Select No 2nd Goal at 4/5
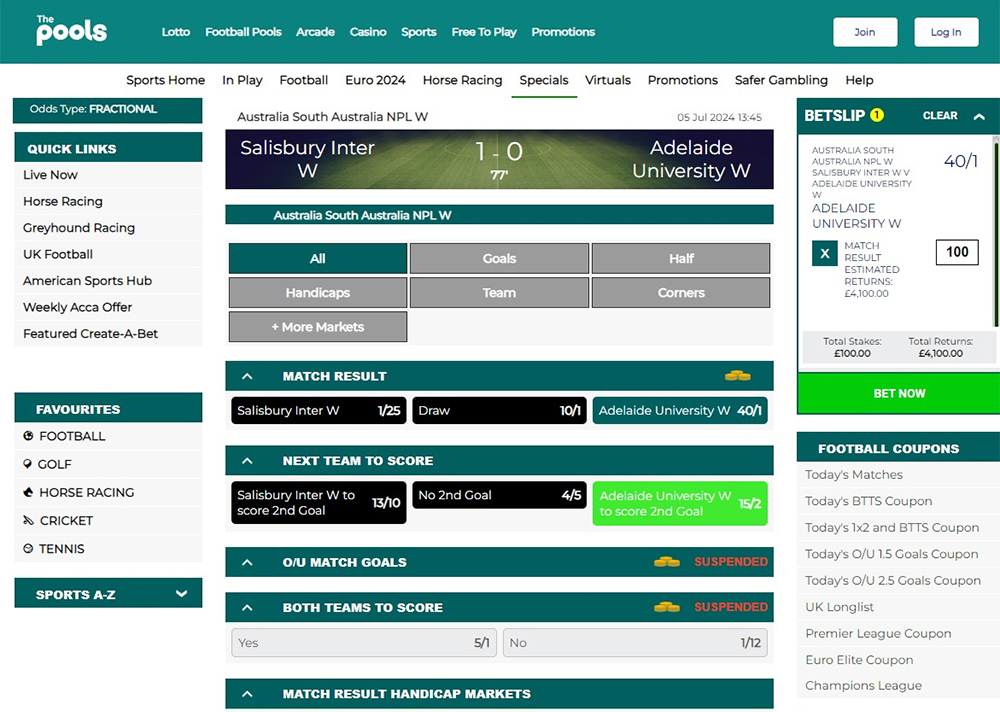This screenshot has height=712, width=1000. coord(499,495)
